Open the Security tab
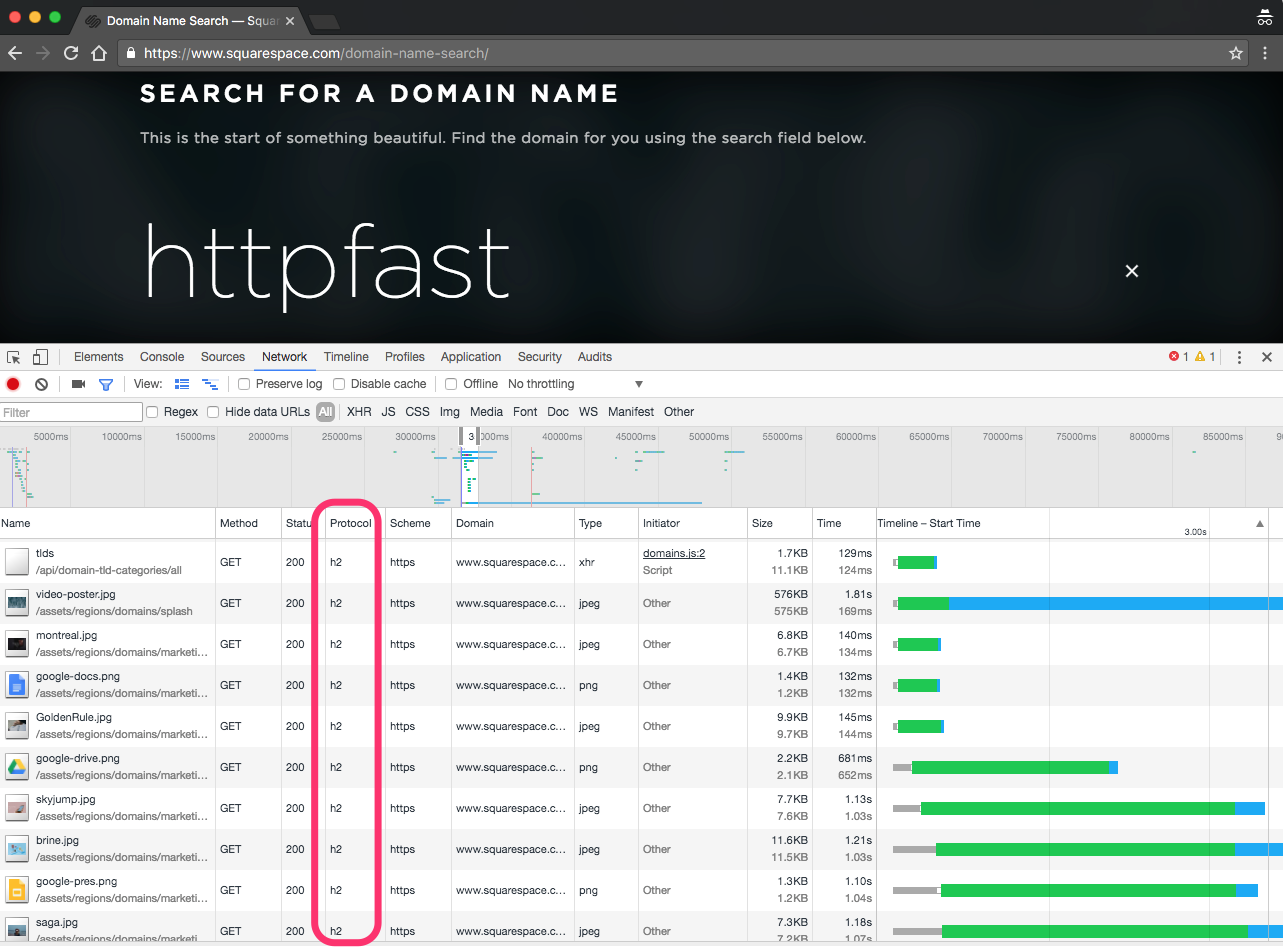Image resolution: width=1283 pixels, height=947 pixels. point(540,357)
